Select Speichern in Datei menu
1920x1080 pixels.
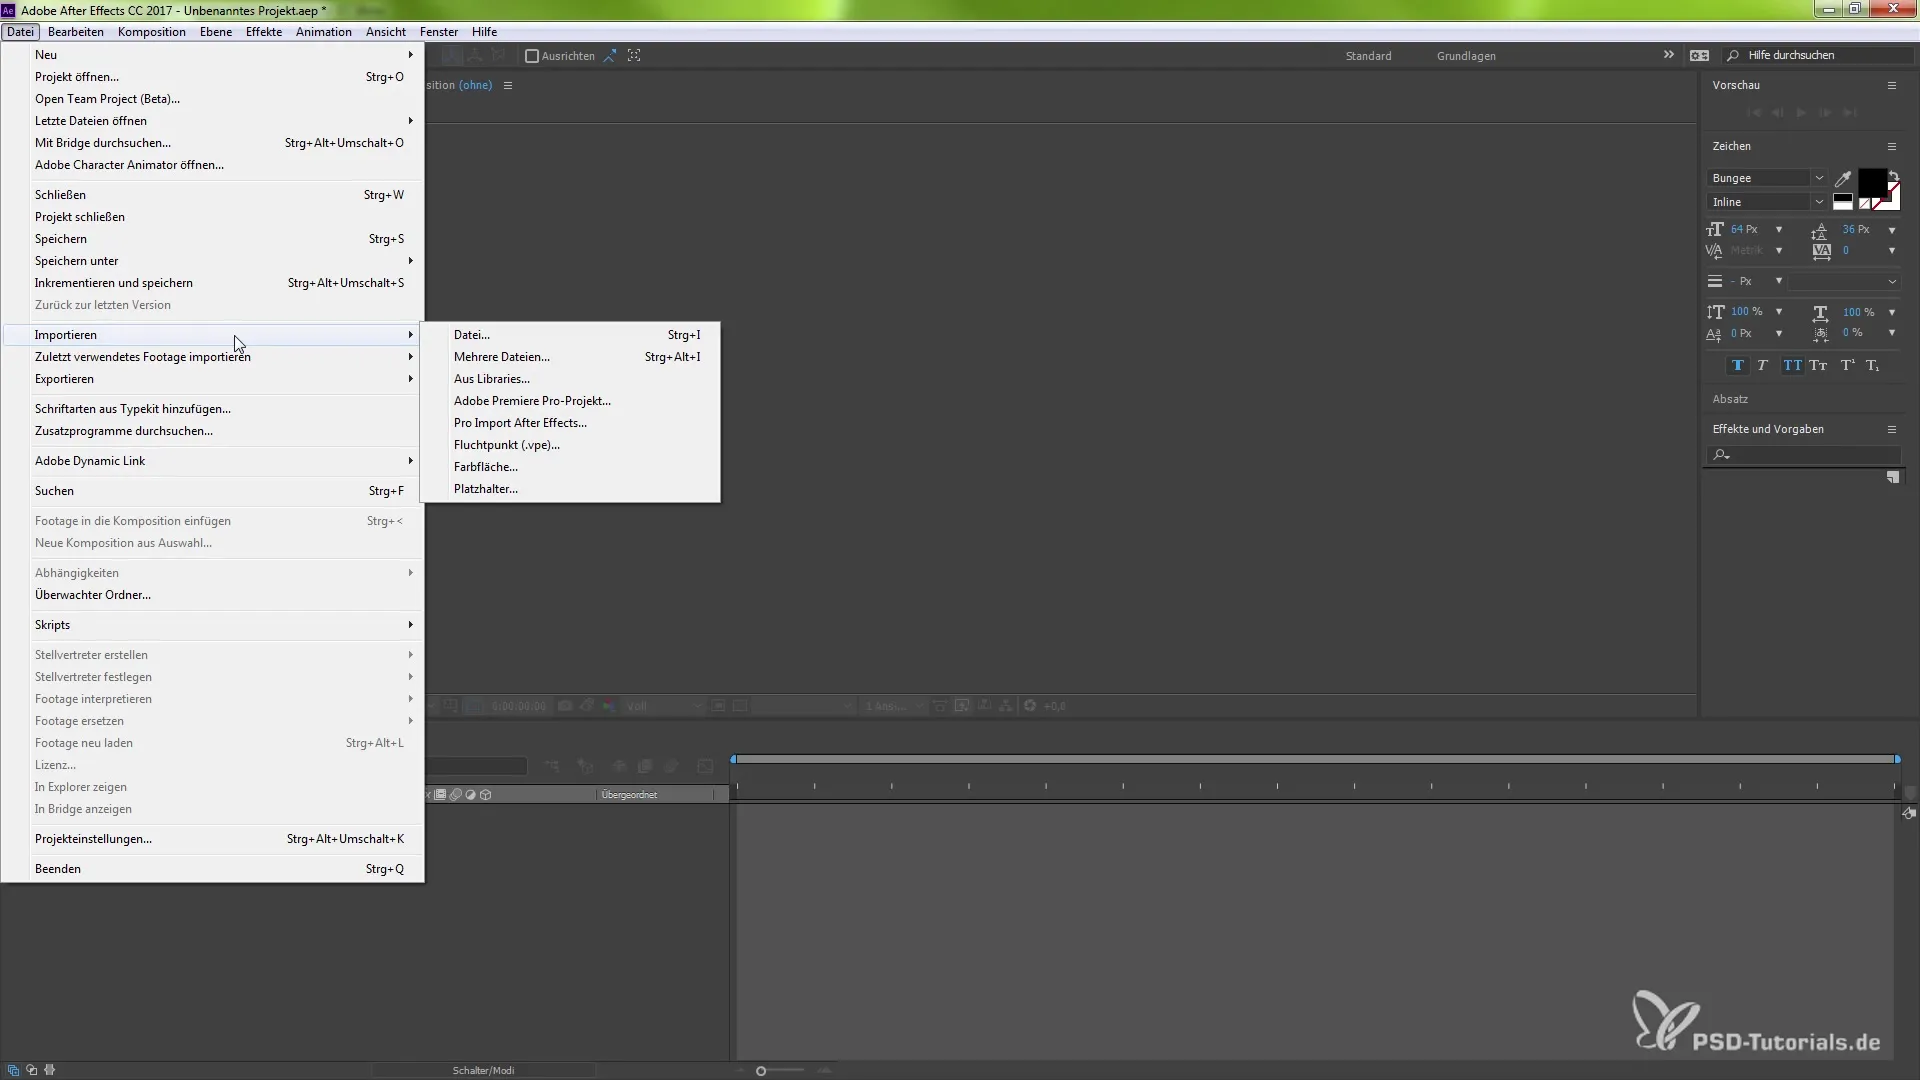[x=214, y=239]
